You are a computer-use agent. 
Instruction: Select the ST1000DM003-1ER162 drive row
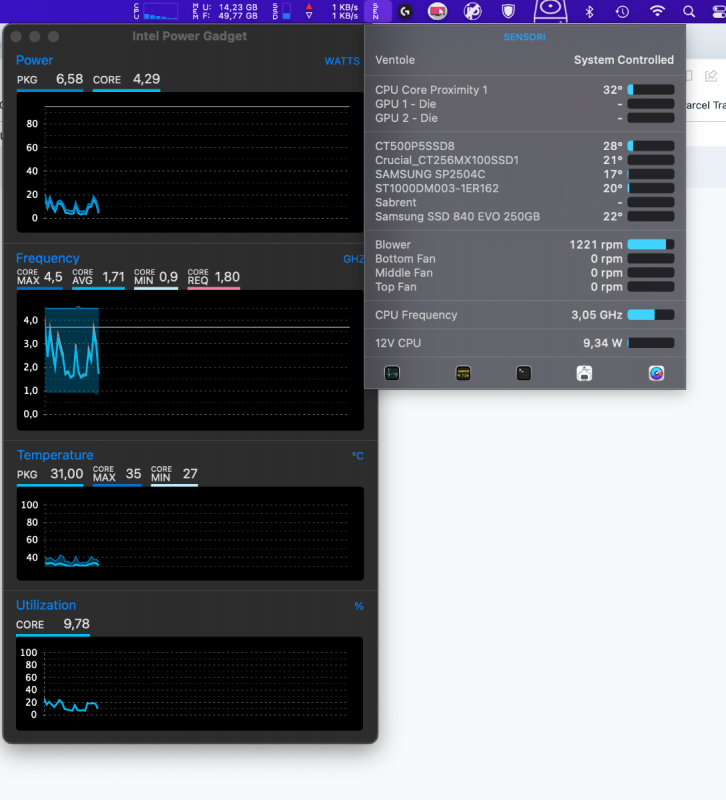pyautogui.click(x=524, y=188)
